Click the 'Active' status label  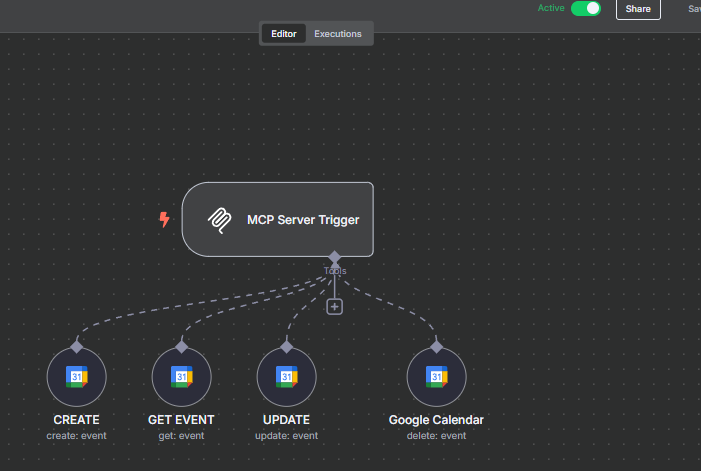pos(551,8)
